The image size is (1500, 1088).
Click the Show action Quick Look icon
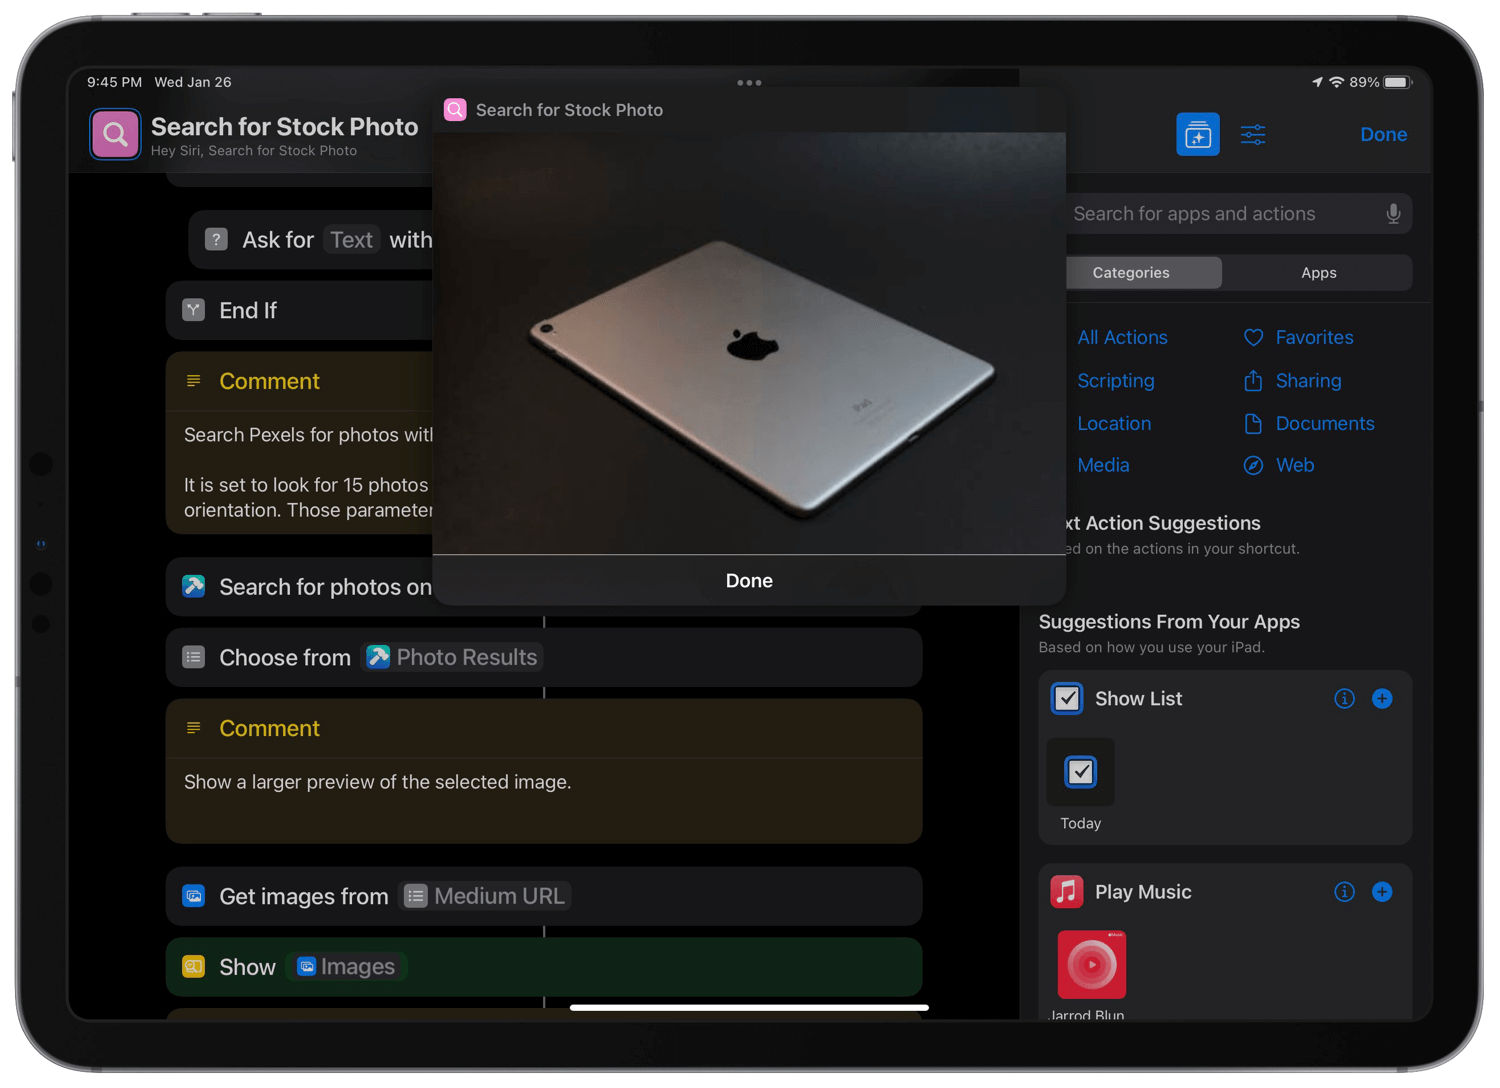tap(193, 966)
